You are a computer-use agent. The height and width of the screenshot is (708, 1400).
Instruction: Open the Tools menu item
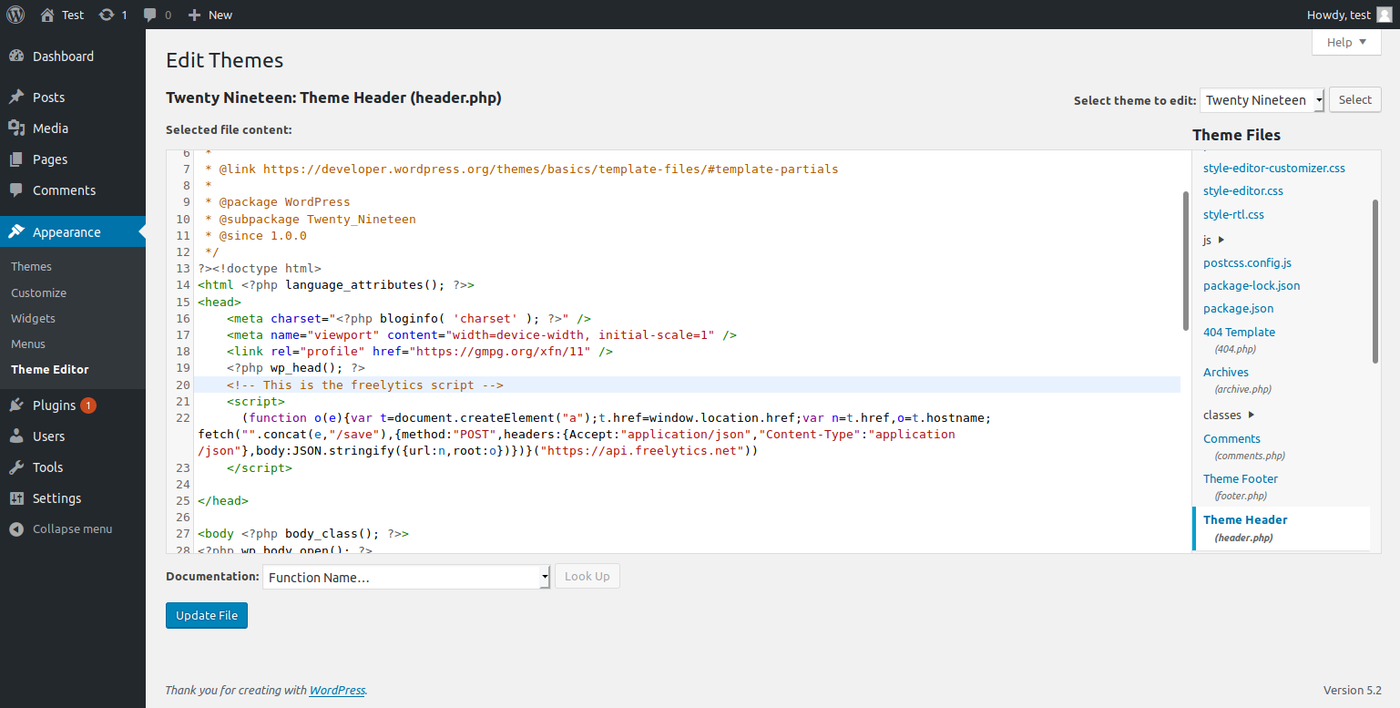pos(47,467)
